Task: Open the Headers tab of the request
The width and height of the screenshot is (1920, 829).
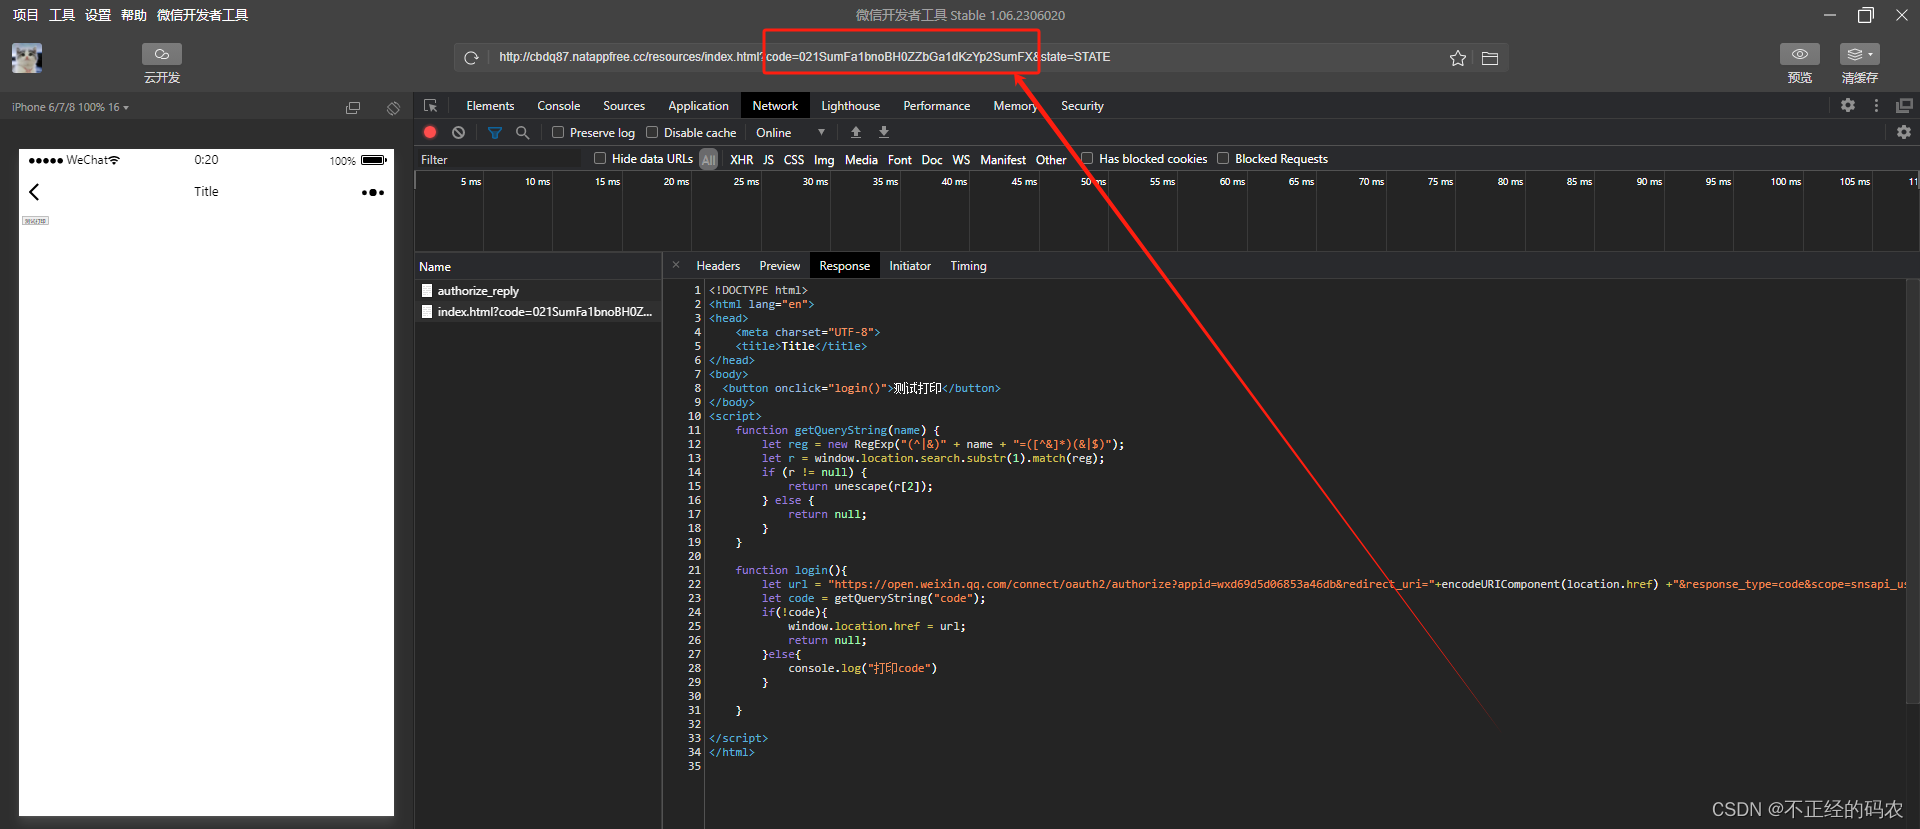Action: [x=718, y=265]
